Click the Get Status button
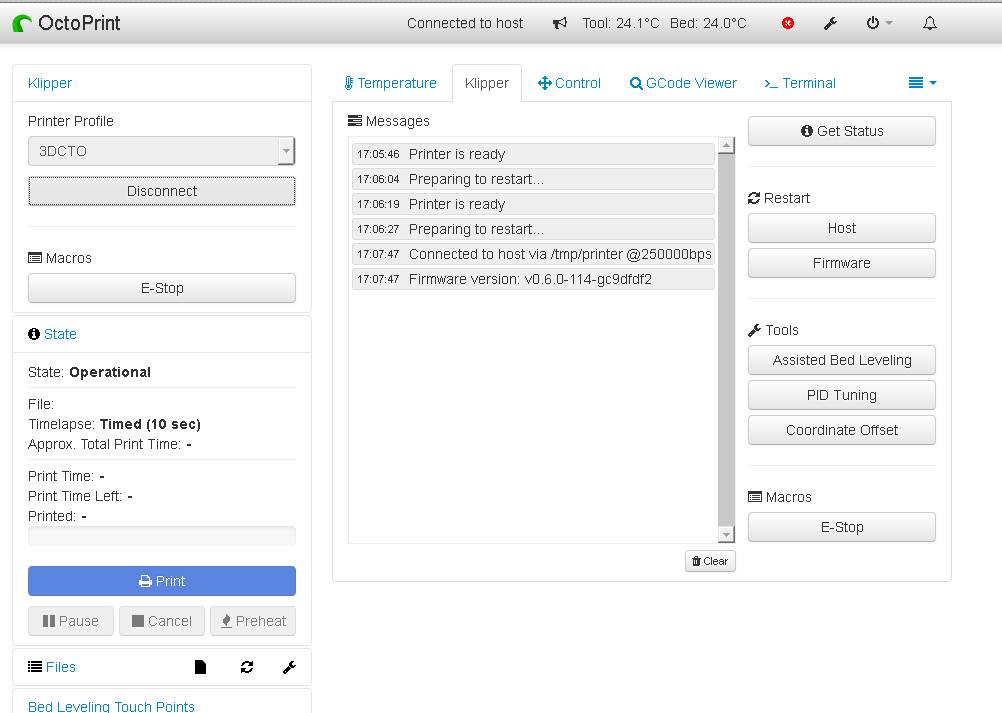 842,131
